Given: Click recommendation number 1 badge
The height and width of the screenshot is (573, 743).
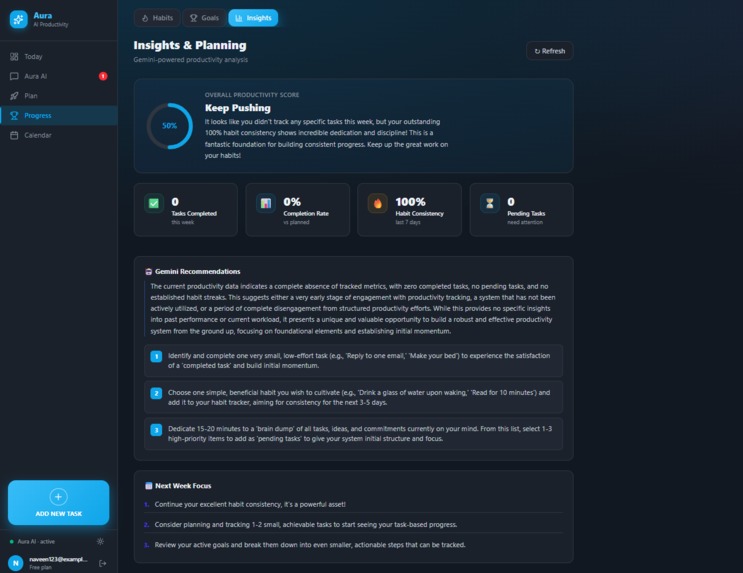Looking at the screenshot, I should (156, 356).
